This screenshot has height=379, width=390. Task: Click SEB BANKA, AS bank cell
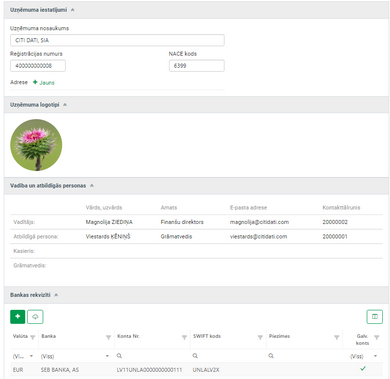pyautogui.click(x=60, y=370)
